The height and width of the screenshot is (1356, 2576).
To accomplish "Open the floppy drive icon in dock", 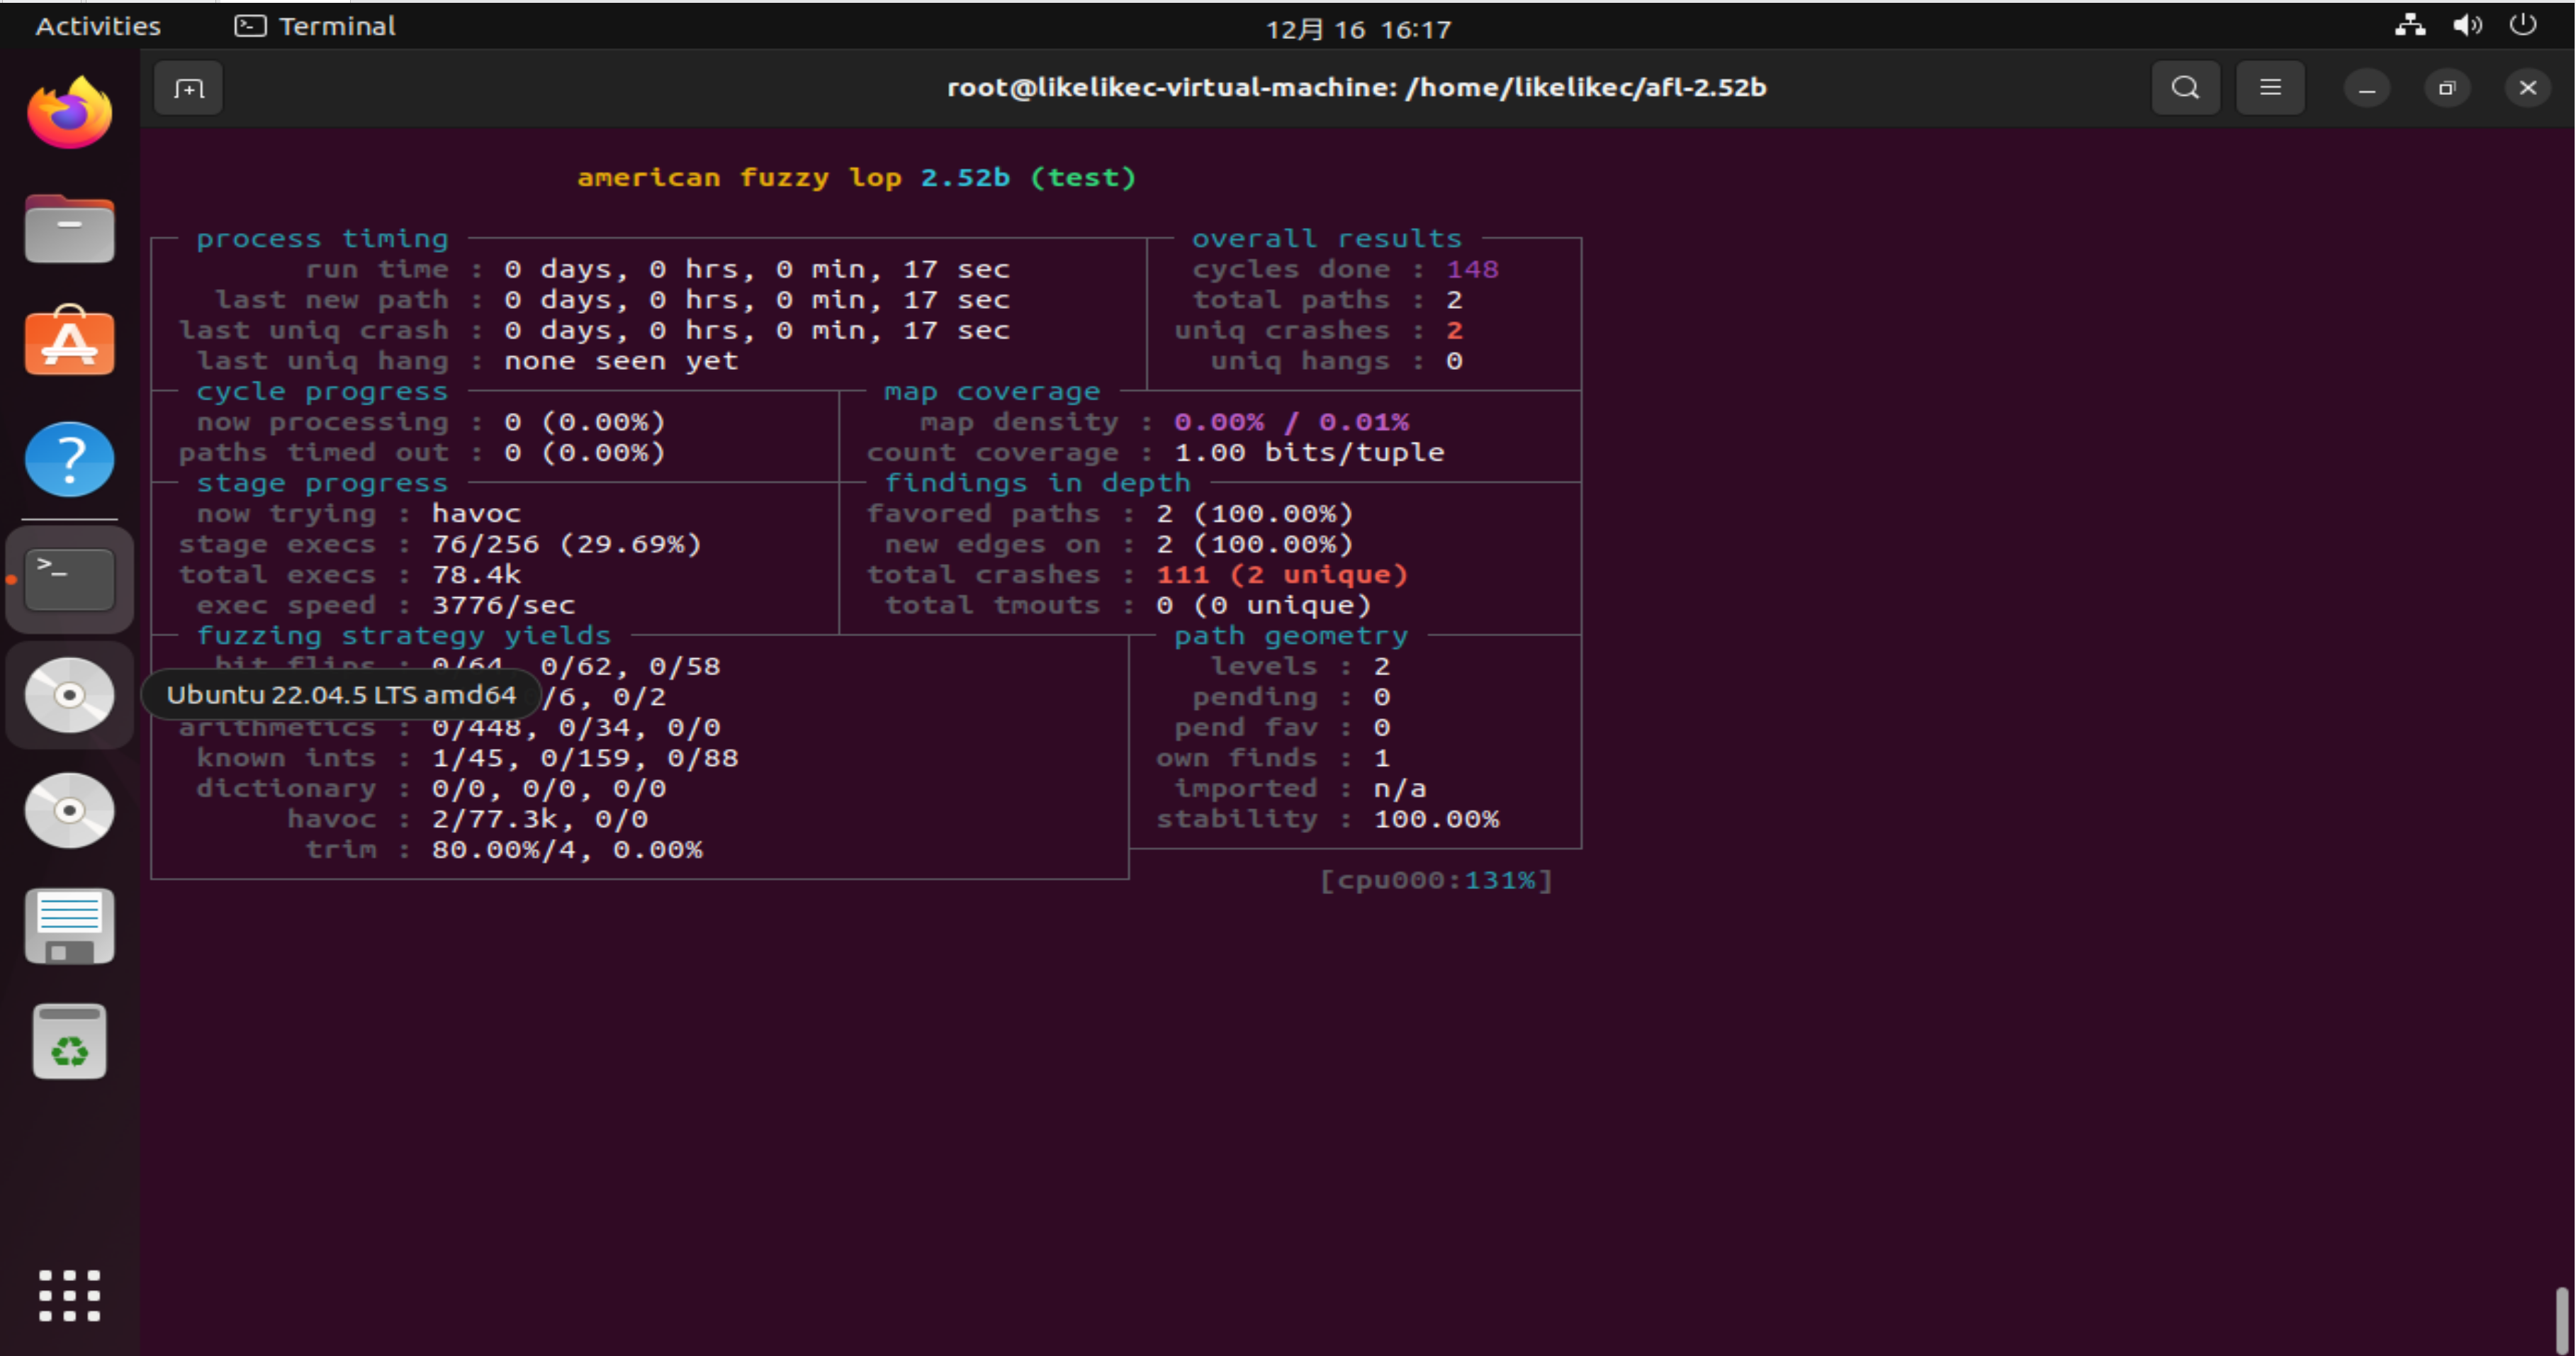I will click(69, 926).
